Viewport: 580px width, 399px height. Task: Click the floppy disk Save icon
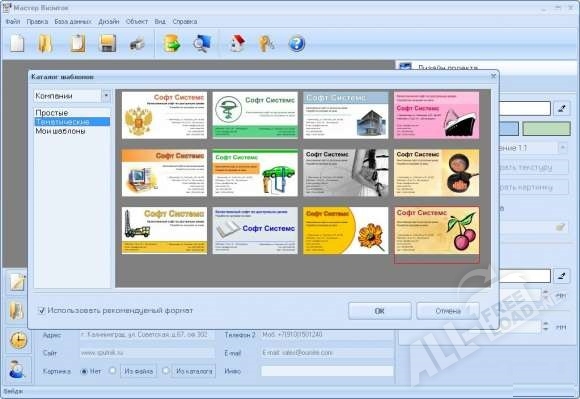108,43
